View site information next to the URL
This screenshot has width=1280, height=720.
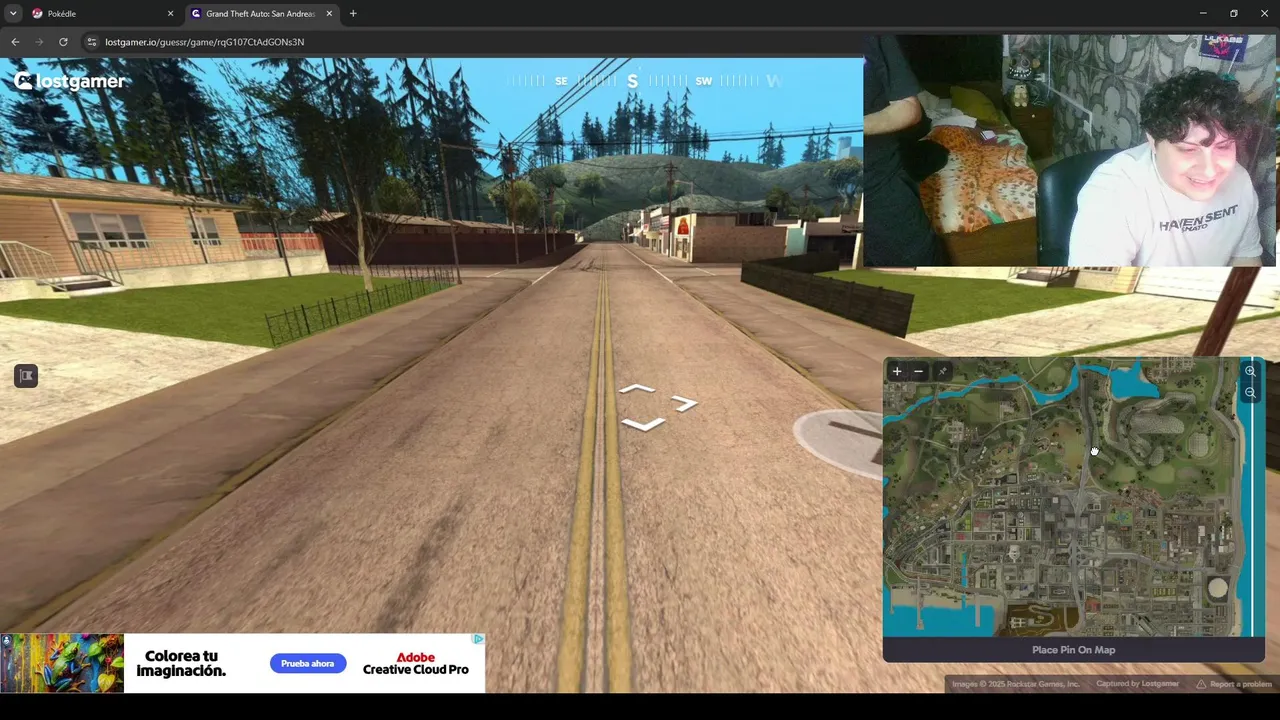[x=92, y=42]
